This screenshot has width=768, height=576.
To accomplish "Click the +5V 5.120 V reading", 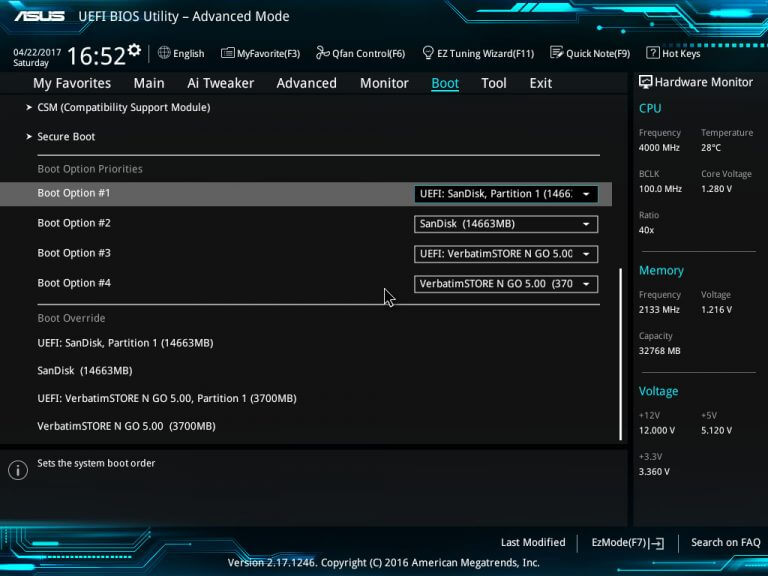I will (x=716, y=431).
